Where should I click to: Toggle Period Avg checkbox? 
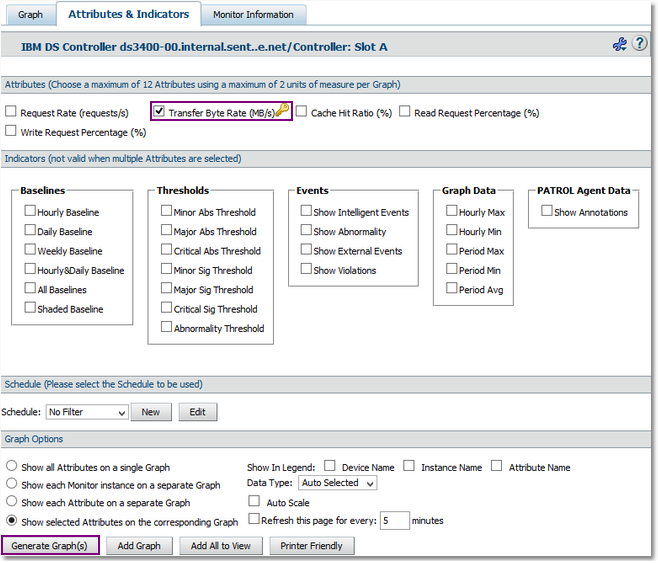pos(452,288)
